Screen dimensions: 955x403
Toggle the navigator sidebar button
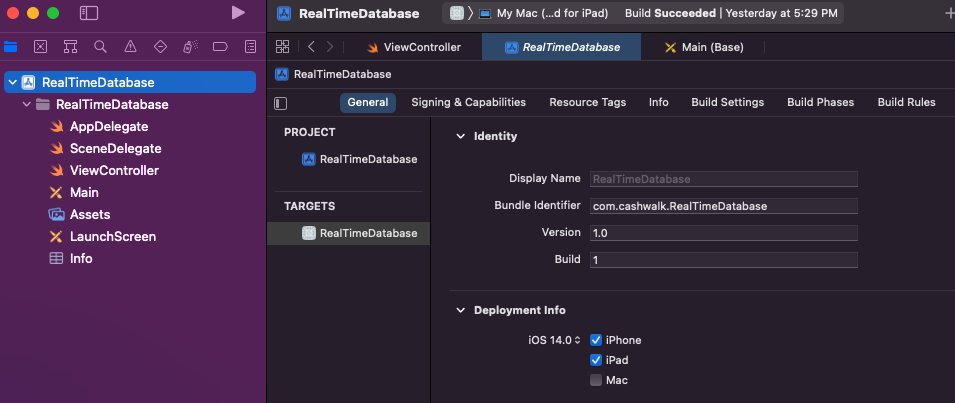pos(89,13)
